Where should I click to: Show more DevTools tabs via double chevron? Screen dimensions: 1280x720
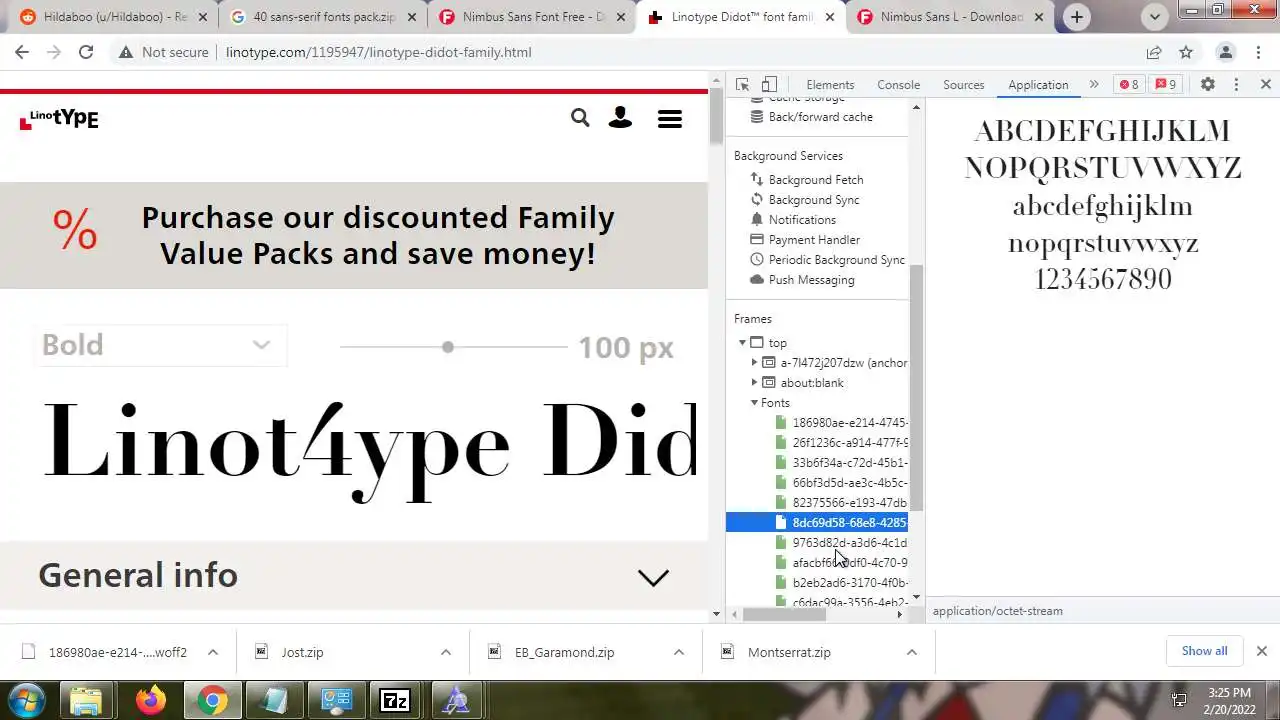tap(1094, 84)
